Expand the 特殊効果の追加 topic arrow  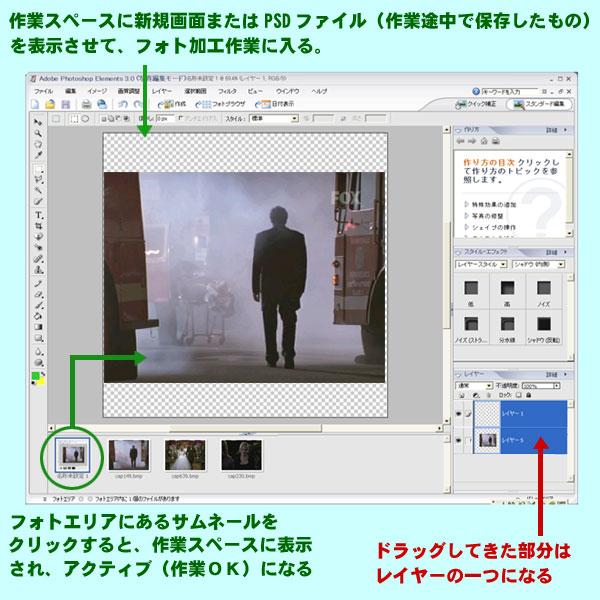click(466, 204)
